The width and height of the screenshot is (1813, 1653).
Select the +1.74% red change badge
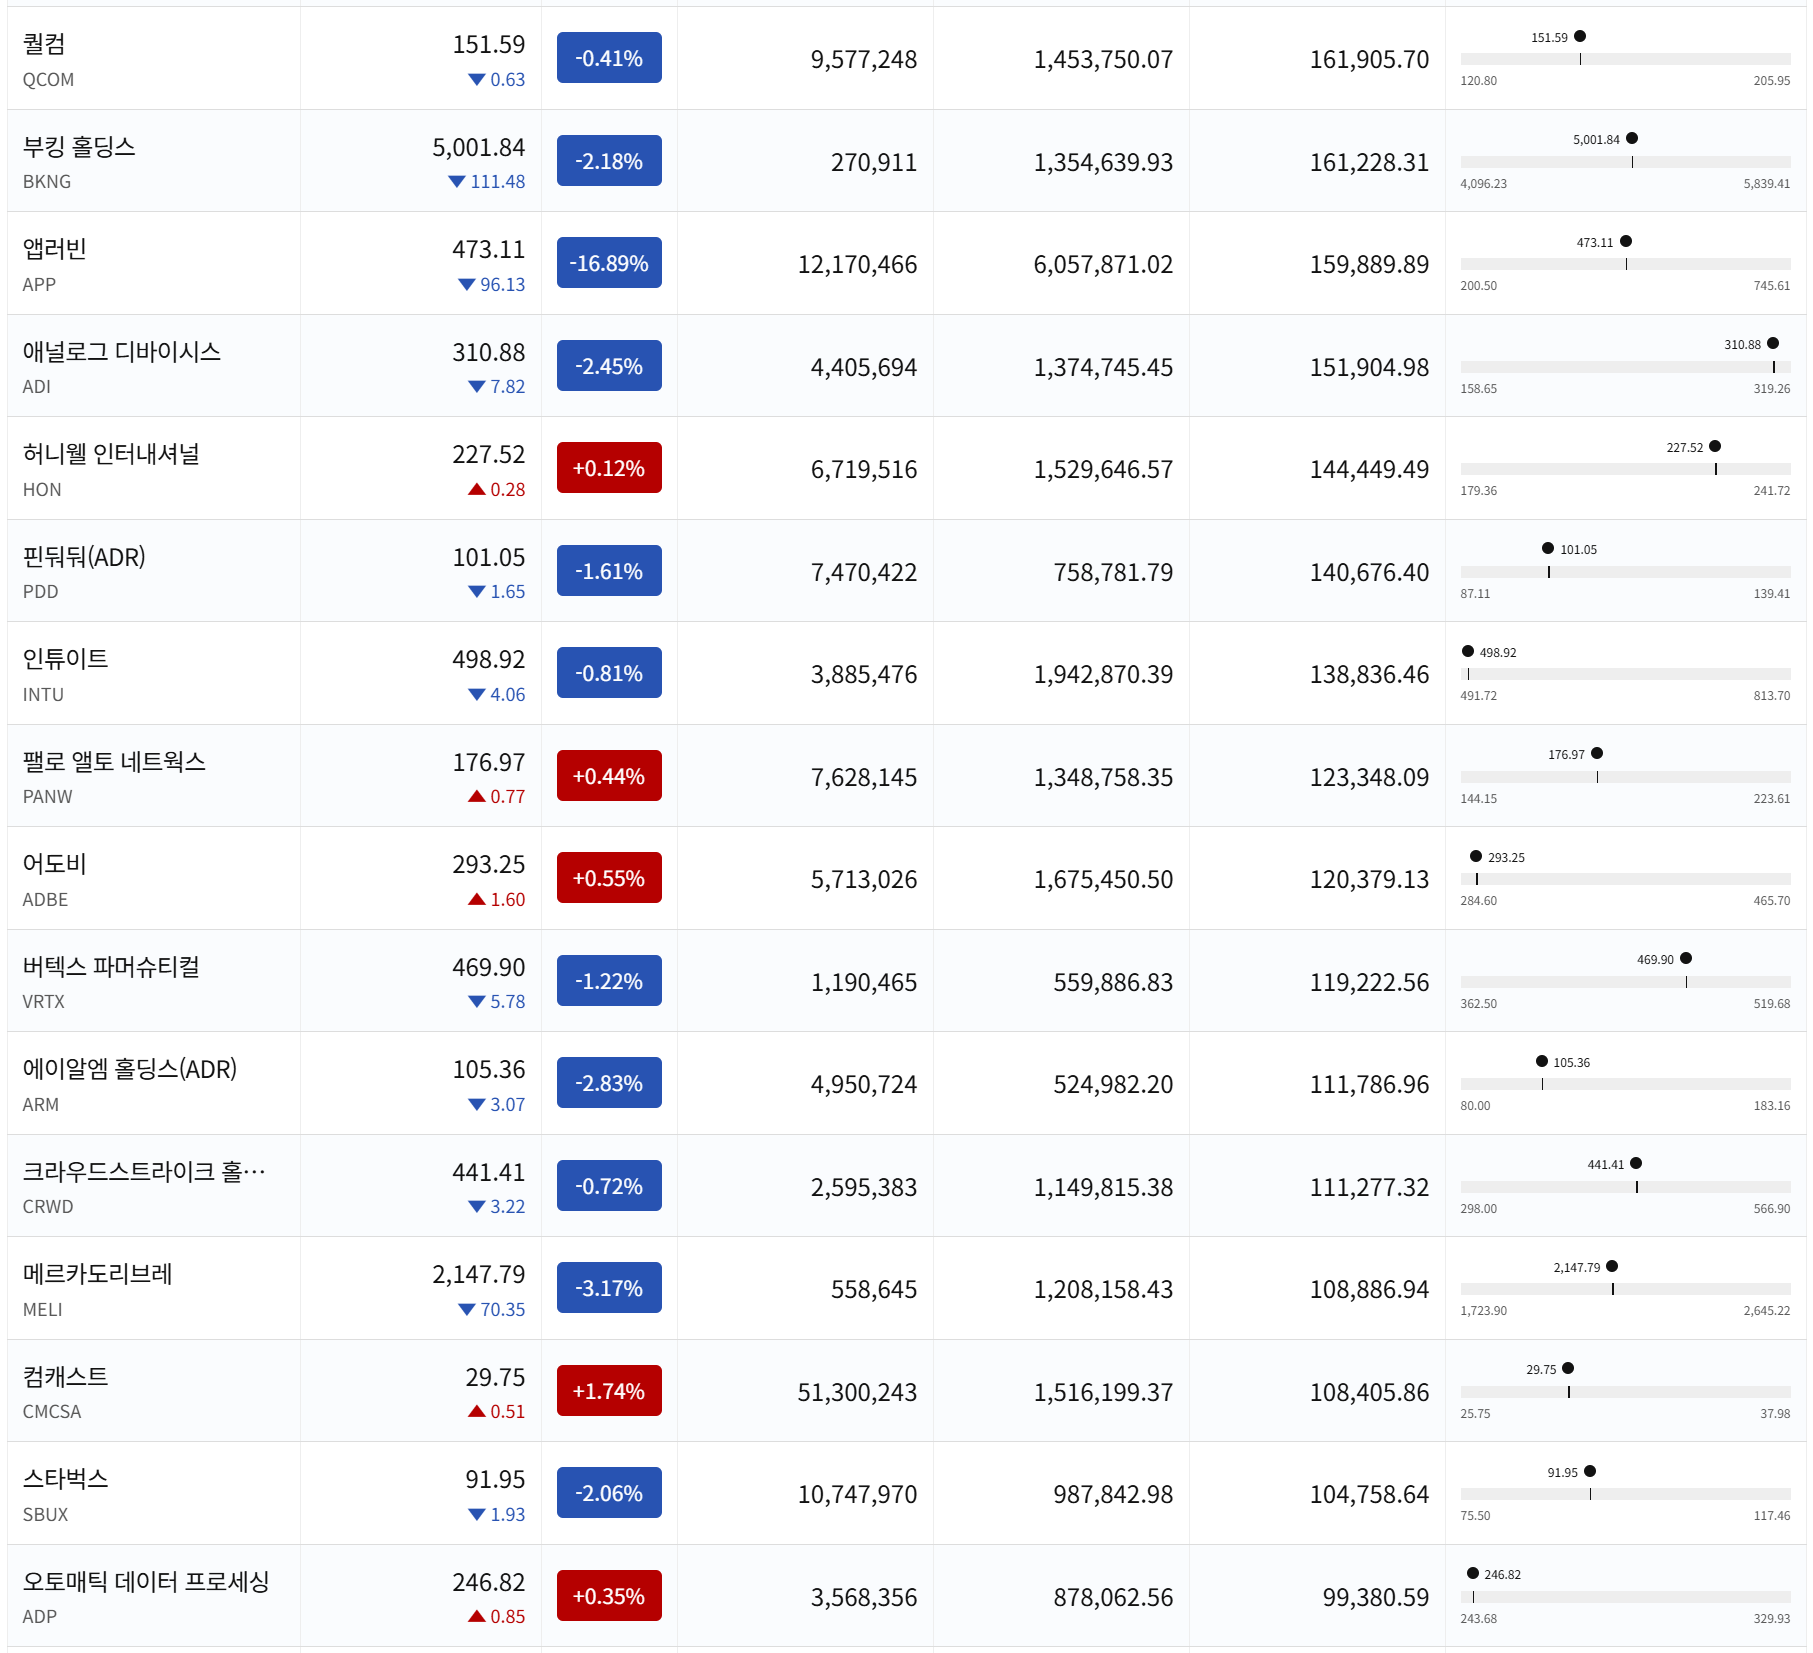coord(609,1391)
